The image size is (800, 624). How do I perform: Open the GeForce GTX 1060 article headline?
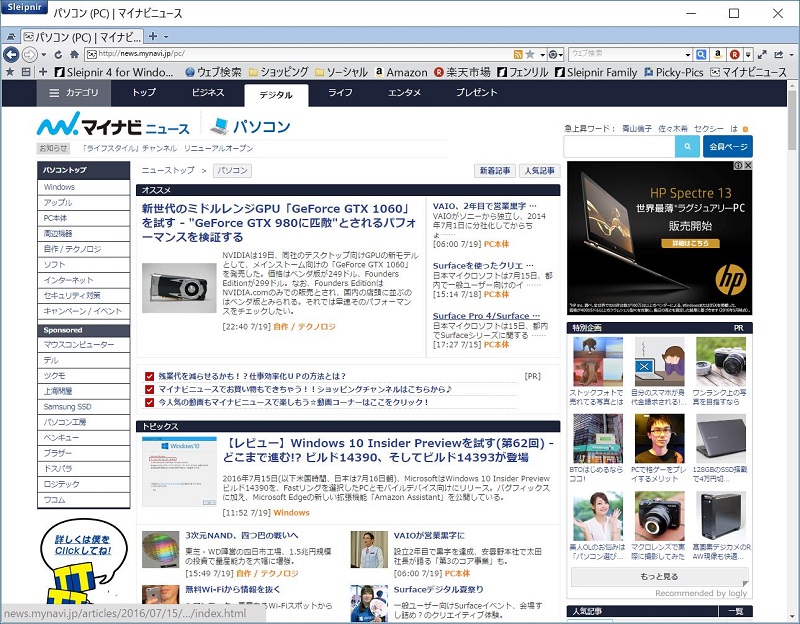(279, 223)
